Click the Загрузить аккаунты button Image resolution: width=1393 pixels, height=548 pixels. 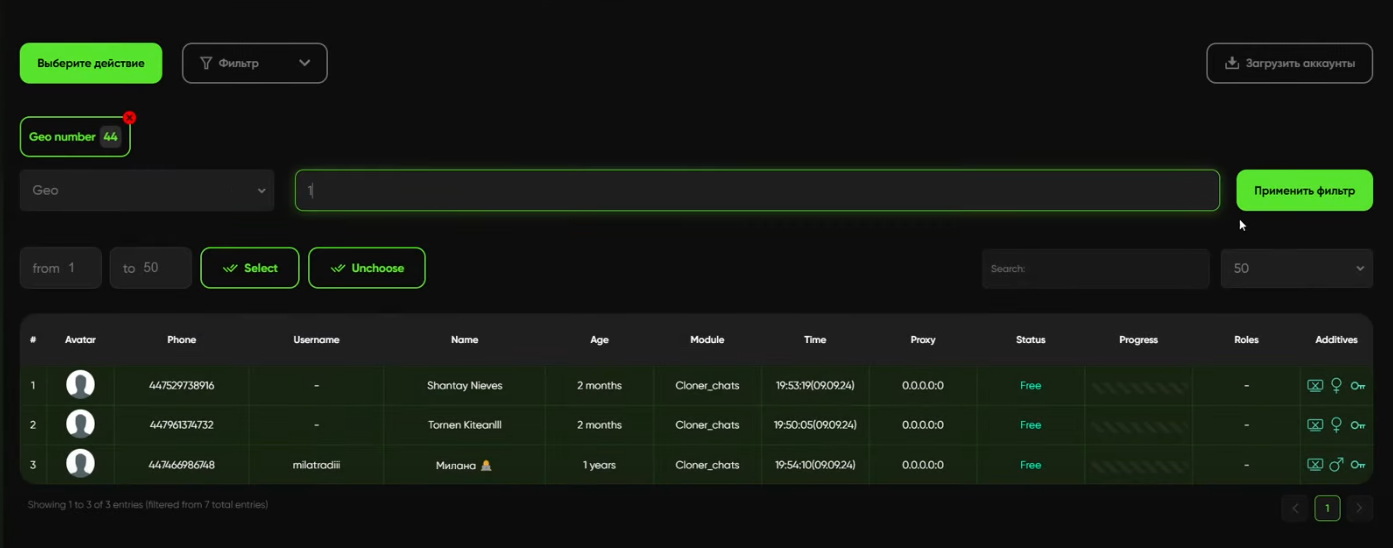[1290, 63]
